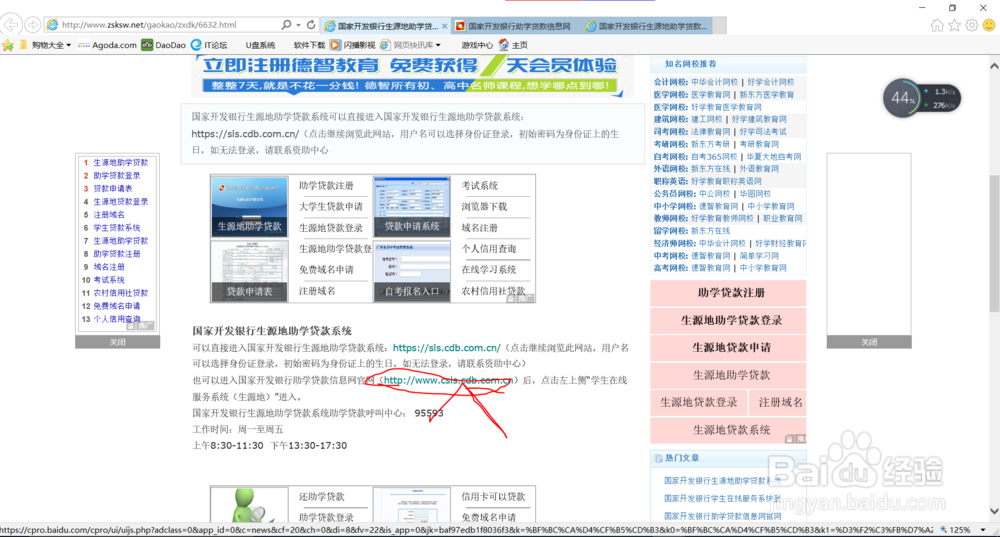Open the address bar search dropdown arrow
Viewport: 1000px width, 537px height.
click(x=298, y=25)
